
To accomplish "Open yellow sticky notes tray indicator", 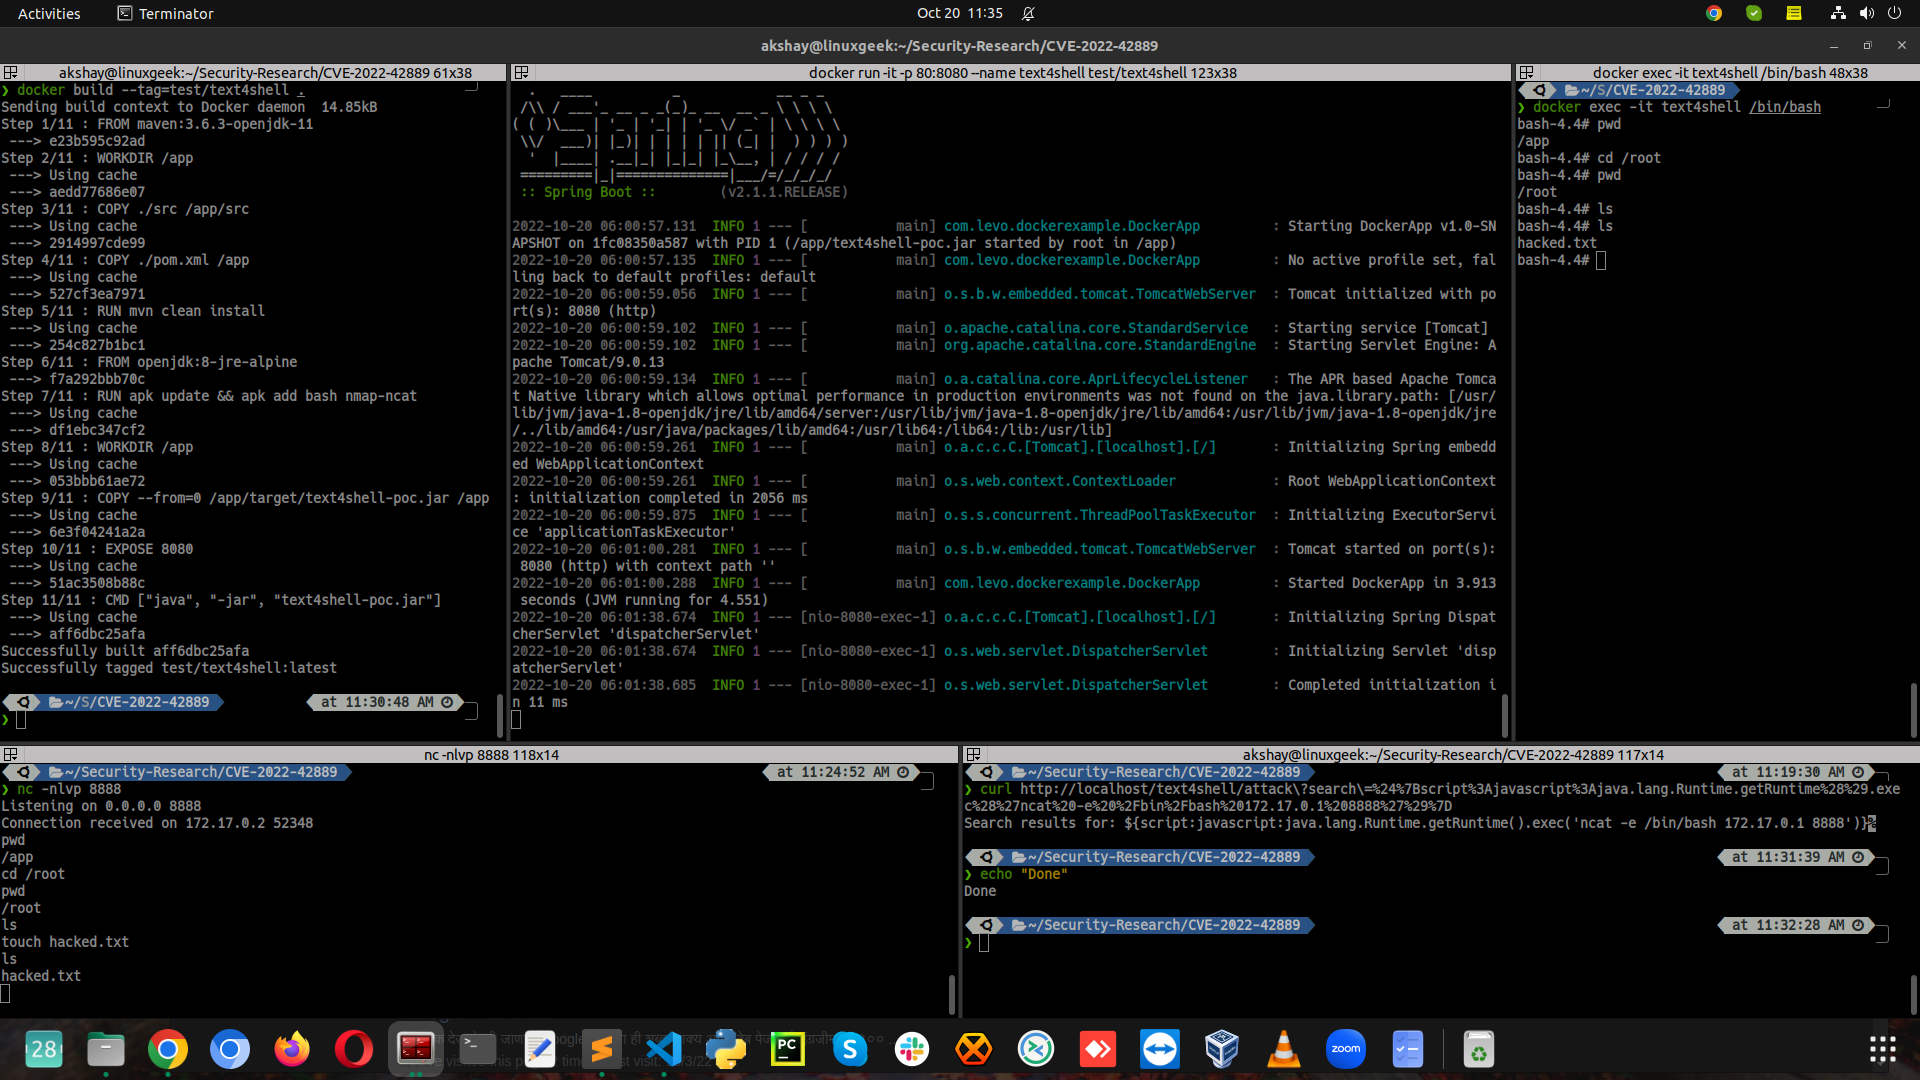I will pyautogui.click(x=1794, y=13).
